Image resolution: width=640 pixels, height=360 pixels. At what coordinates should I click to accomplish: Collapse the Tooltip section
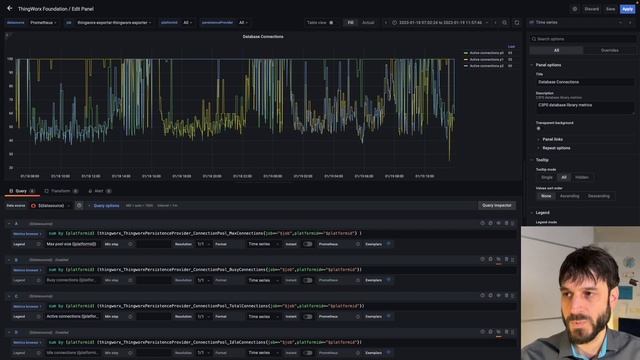pos(542,160)
